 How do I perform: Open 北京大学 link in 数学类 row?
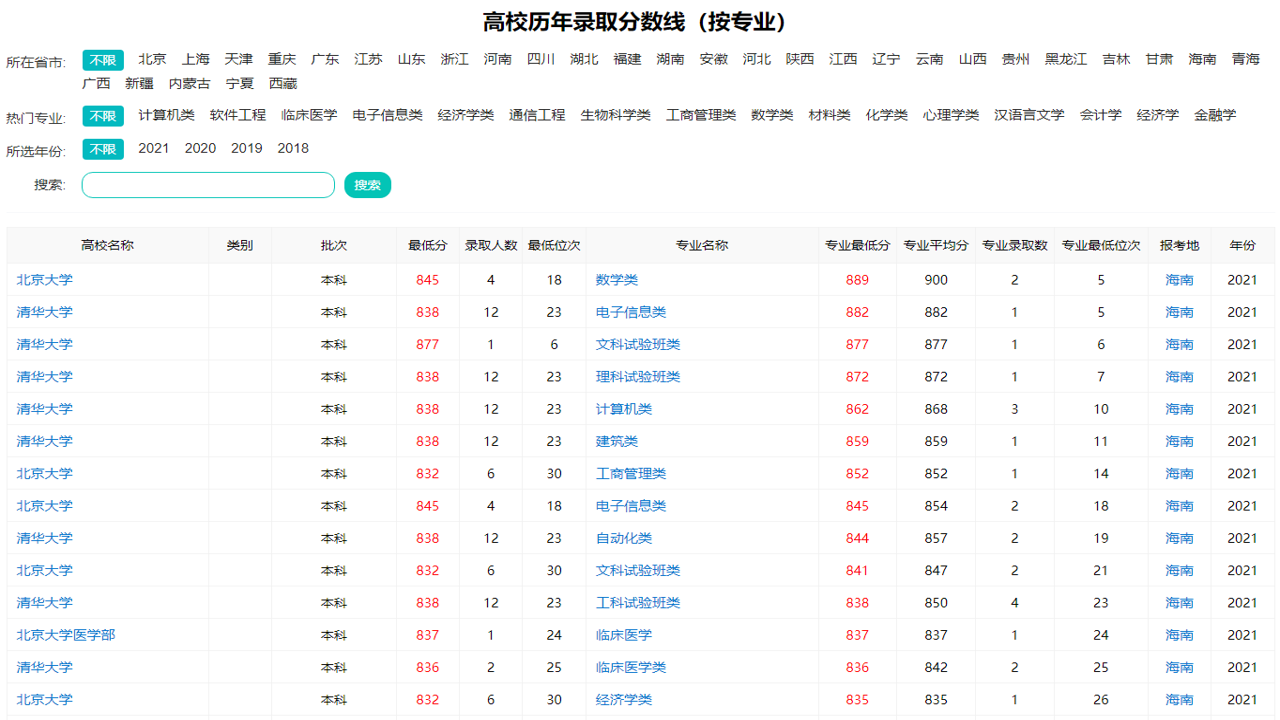pos(45,280)
